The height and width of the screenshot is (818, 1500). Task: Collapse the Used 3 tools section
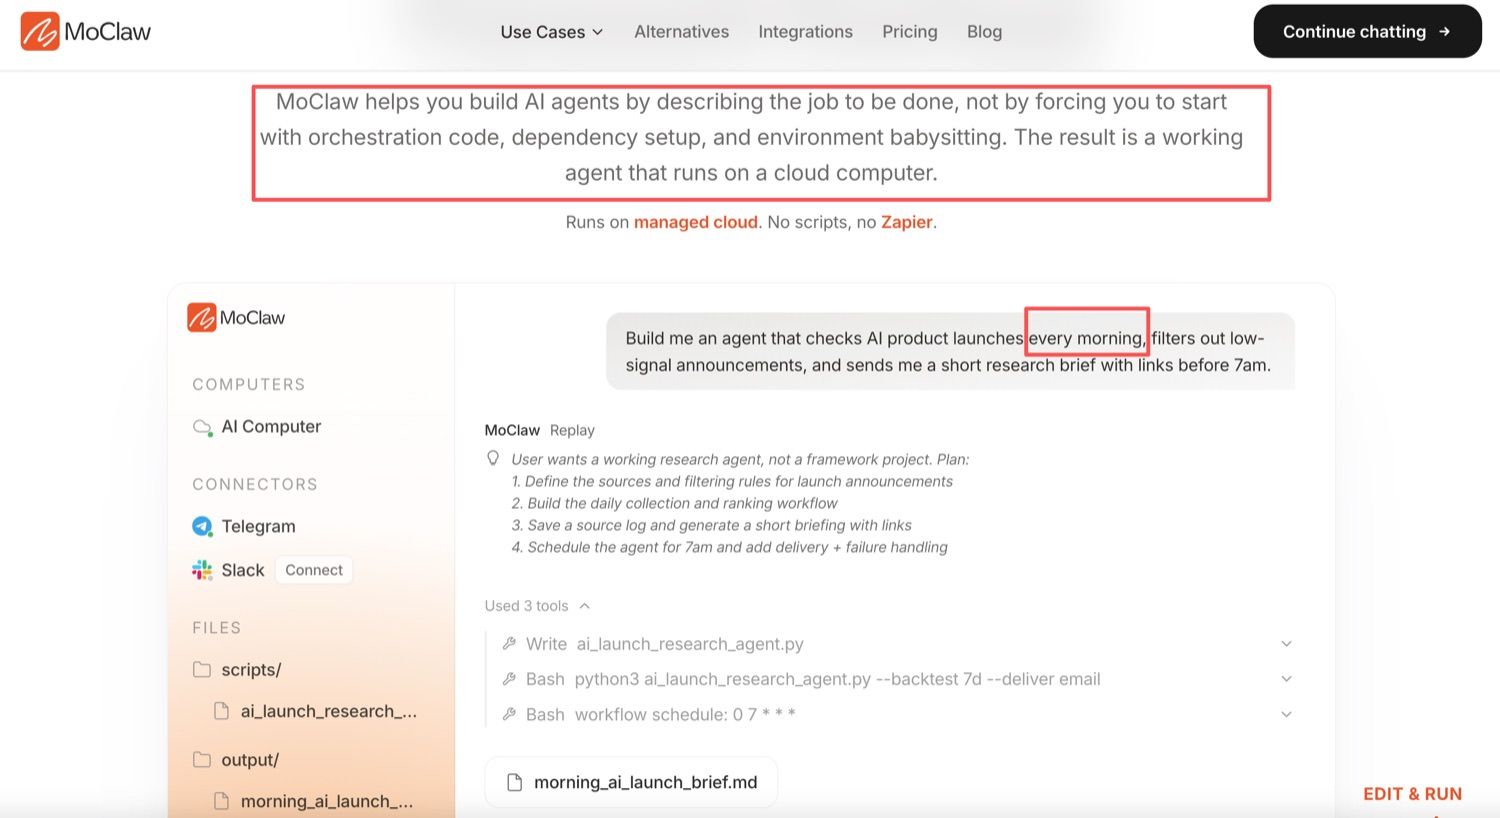pyautogui.click(x=537, y=606)
